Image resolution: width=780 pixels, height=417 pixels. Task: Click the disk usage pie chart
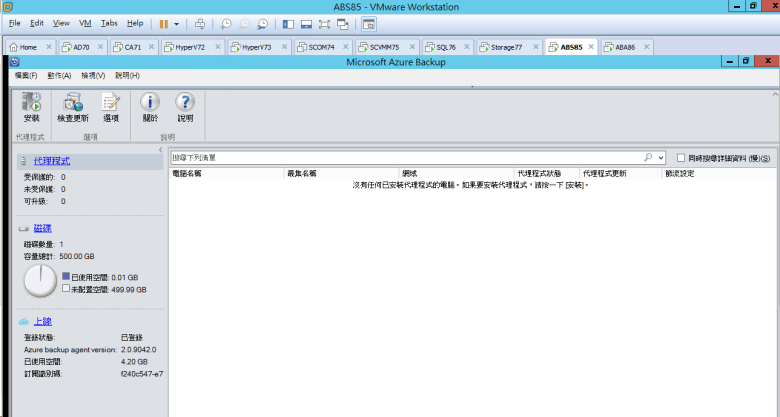tap(40, 281)
